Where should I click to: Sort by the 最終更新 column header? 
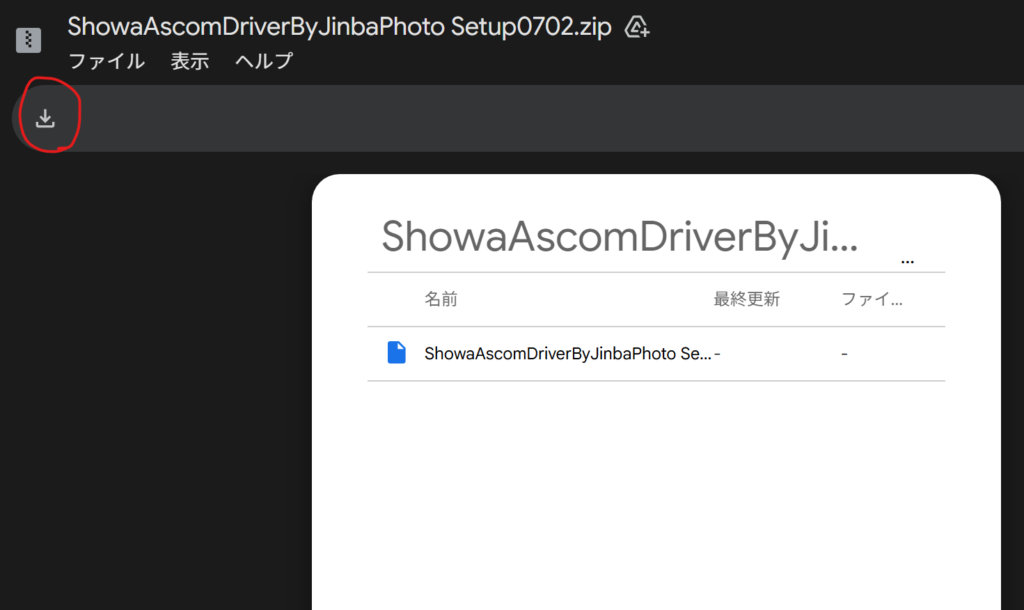(x=746, y=299)
